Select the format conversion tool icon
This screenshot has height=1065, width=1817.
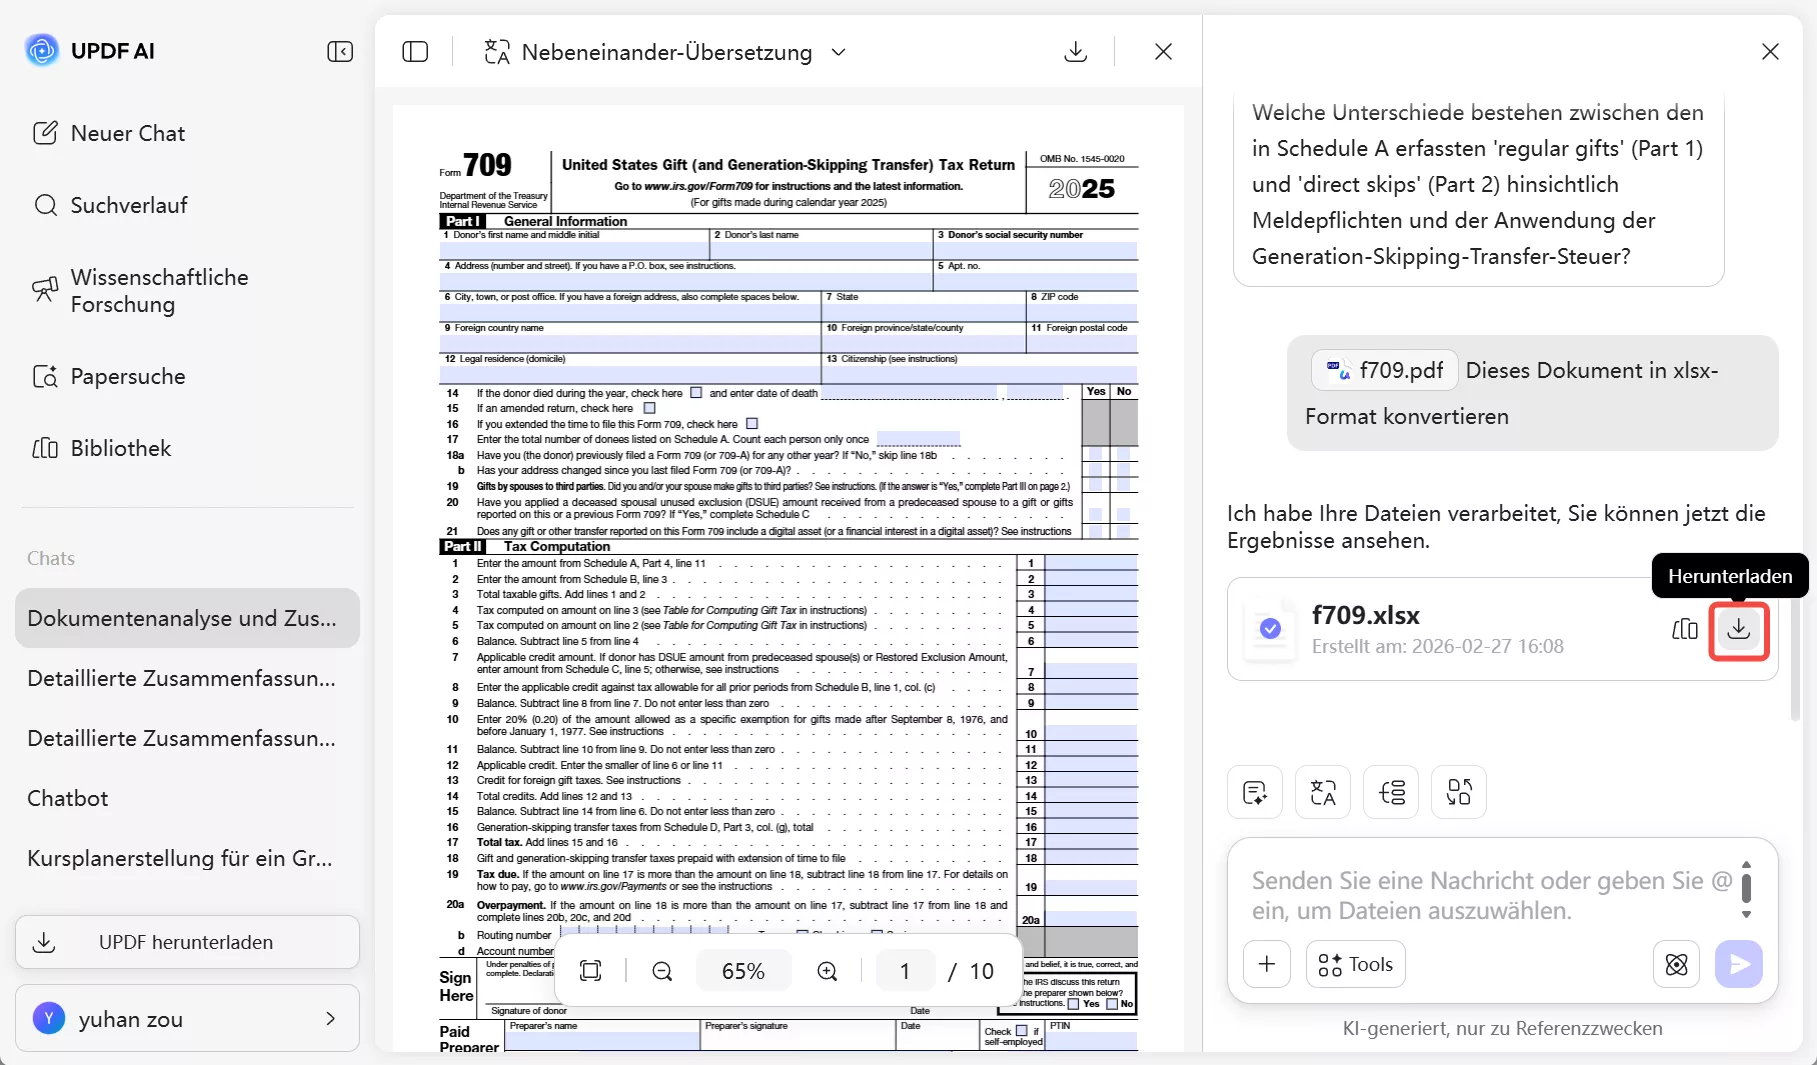(1458, 792)
